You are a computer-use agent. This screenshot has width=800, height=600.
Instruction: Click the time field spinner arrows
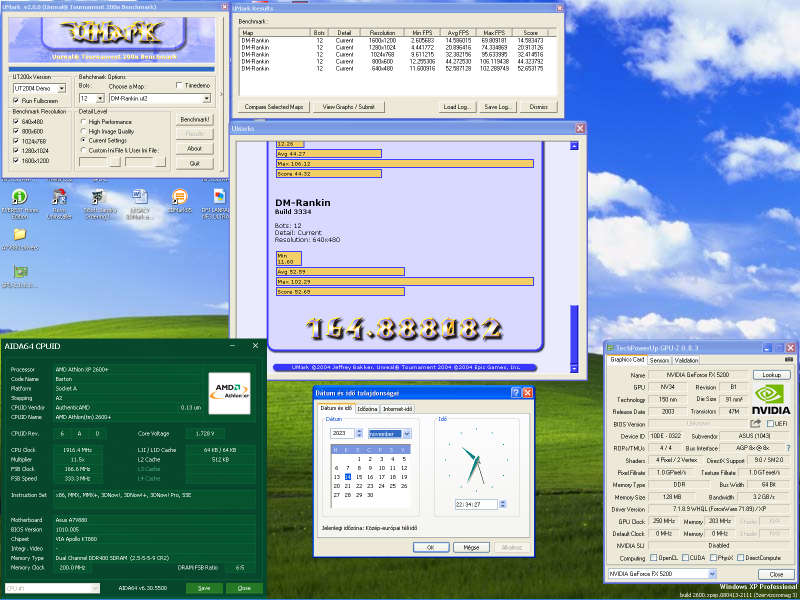(x=502, y=504)
